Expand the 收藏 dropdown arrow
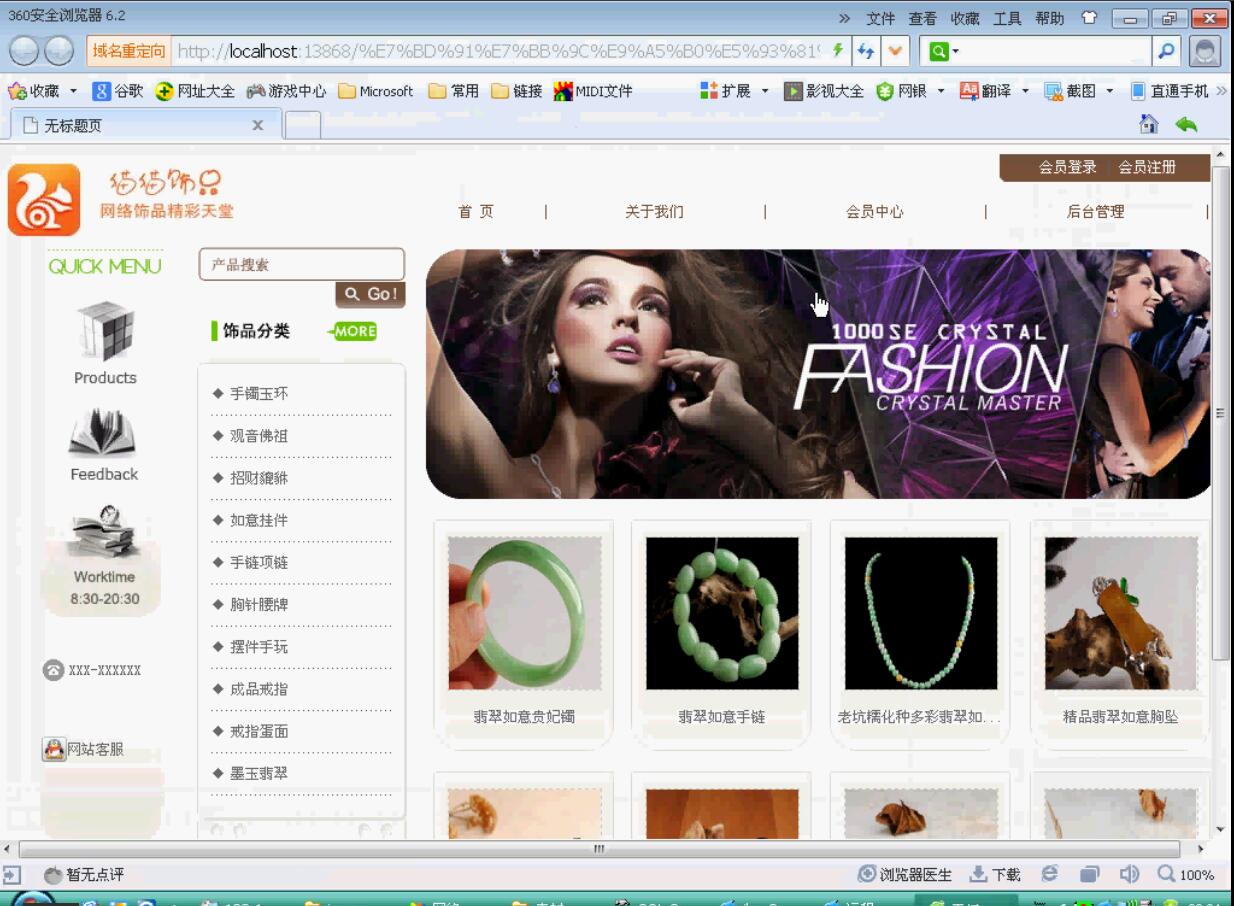The image size is (1234, 906). tap(73, 91)
